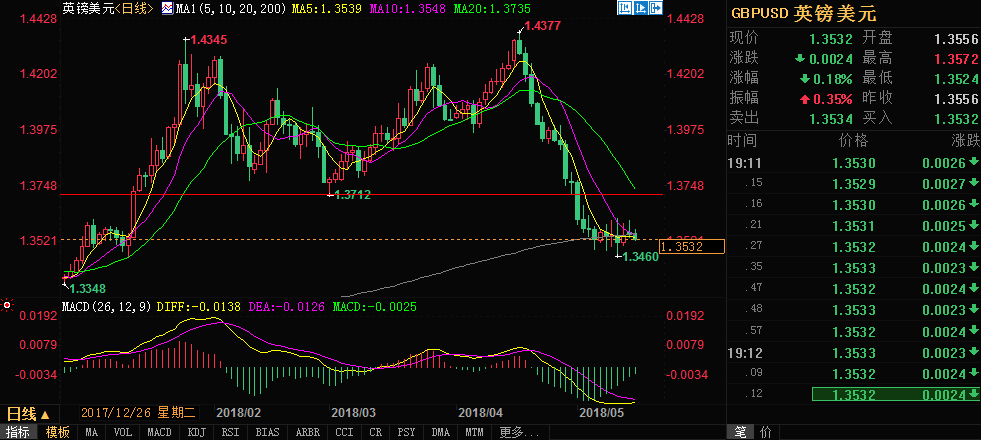Click the 1.3460 low price label

[x=641, y=256]
